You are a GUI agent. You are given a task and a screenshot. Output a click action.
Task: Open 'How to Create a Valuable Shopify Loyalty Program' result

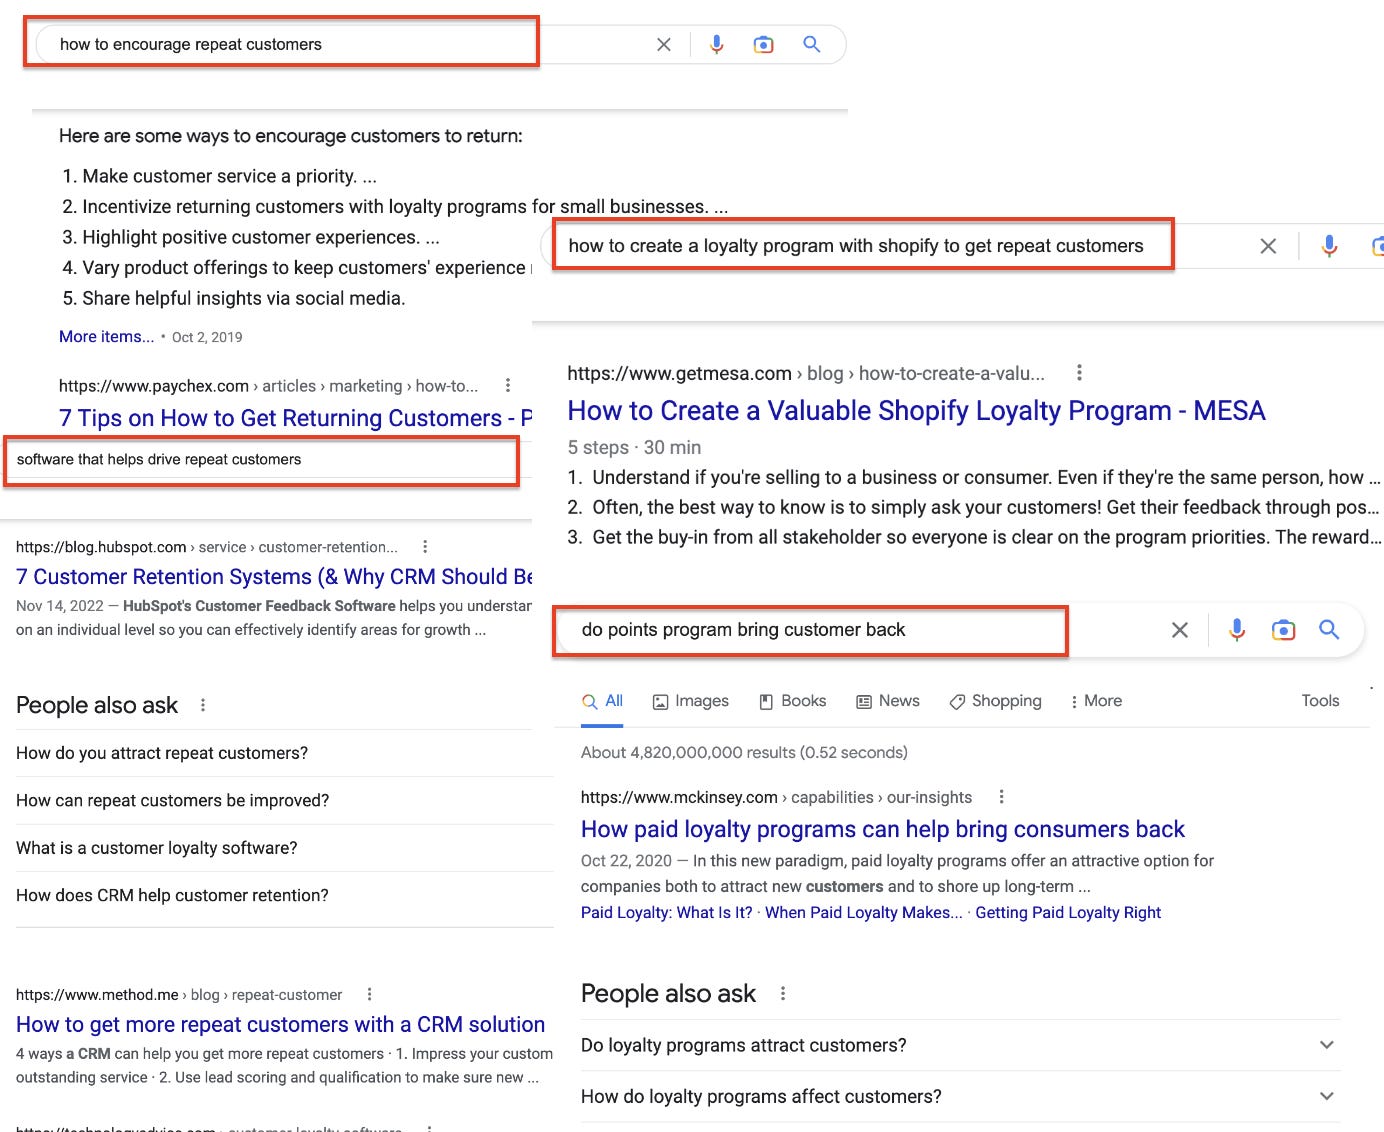(x=916, y=411)
